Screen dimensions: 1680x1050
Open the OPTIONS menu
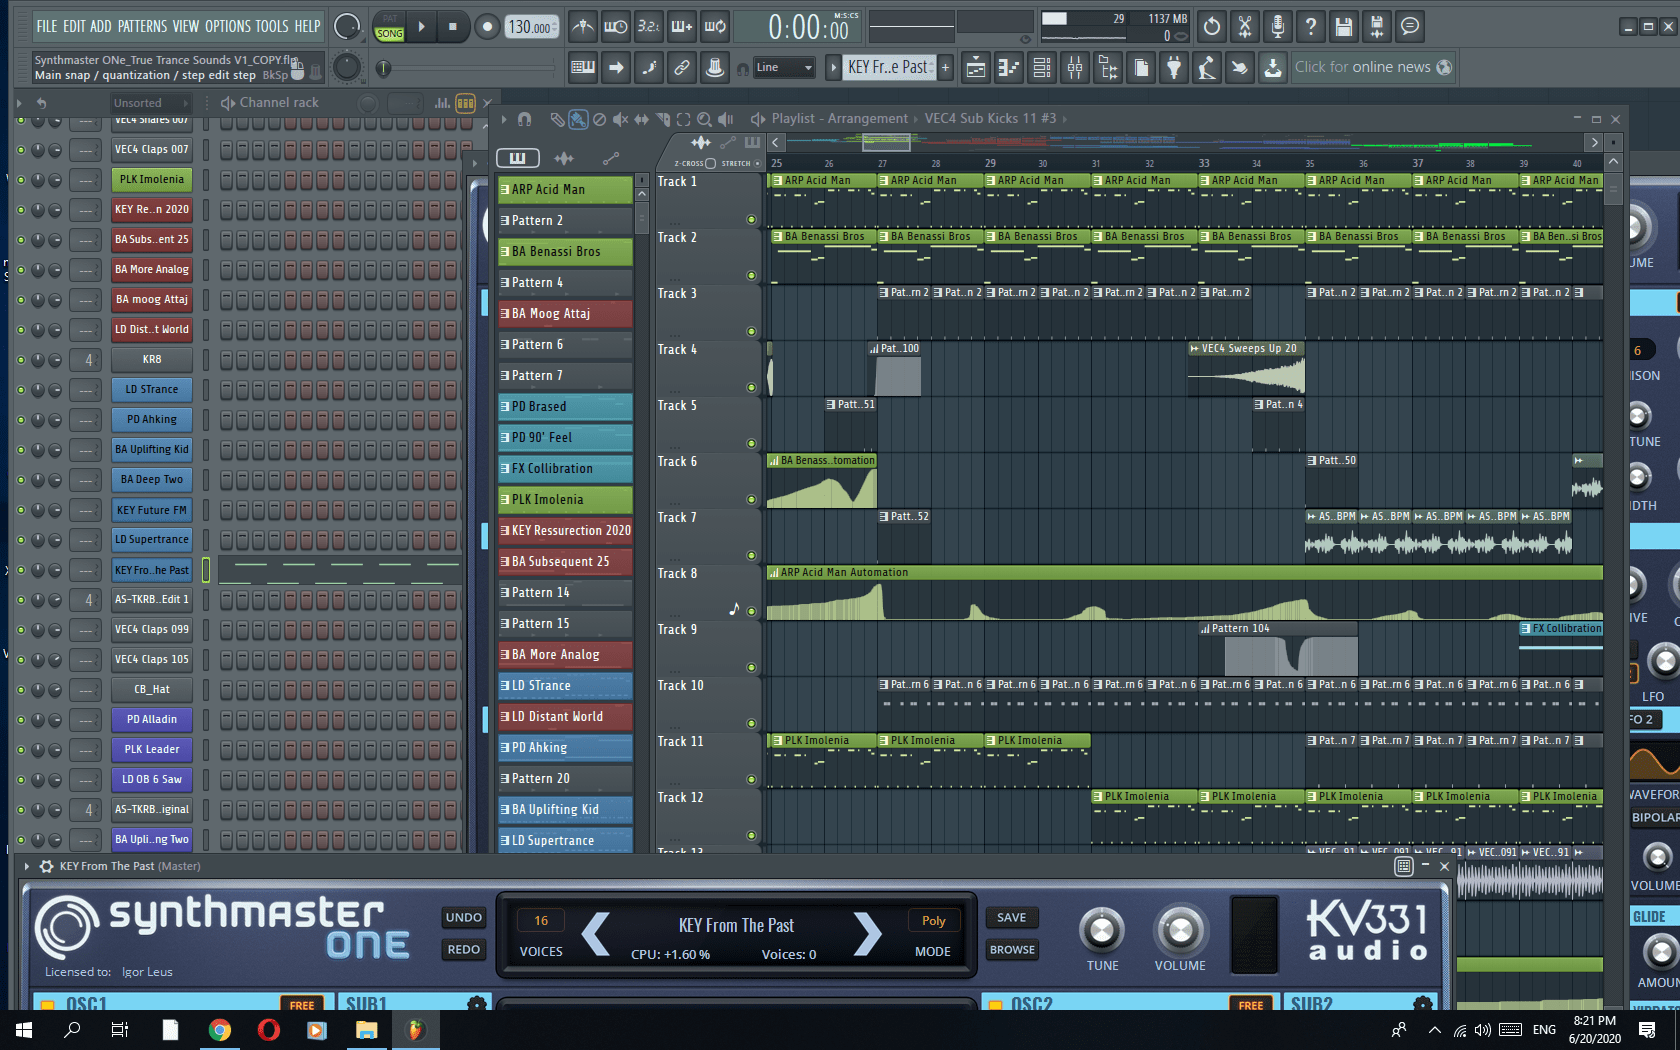(227, 26)
